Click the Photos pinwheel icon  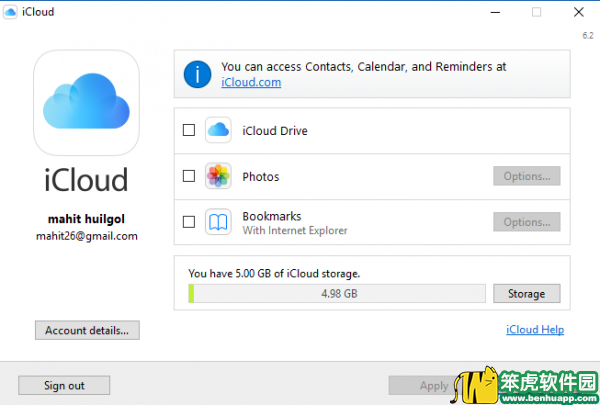pyautogui.click(x=218, y=176)
